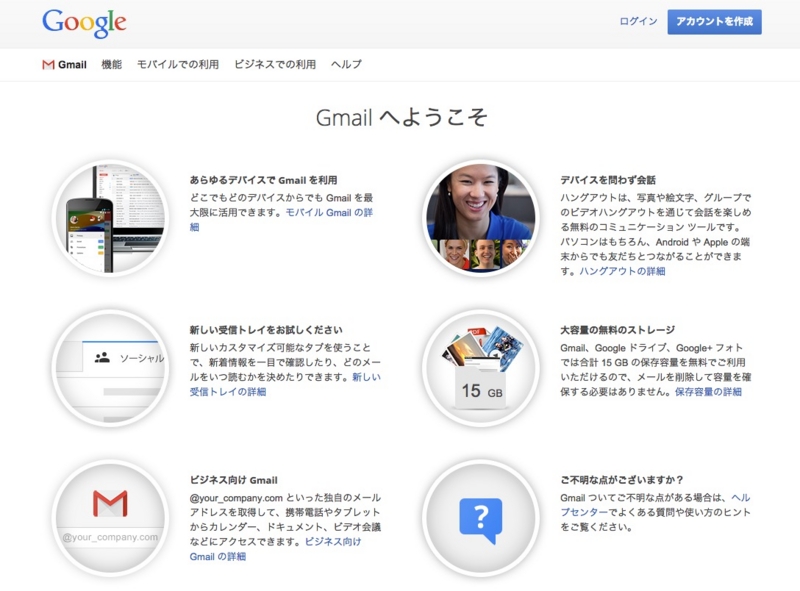
Task: Click the Google logo
Action: 84,23
